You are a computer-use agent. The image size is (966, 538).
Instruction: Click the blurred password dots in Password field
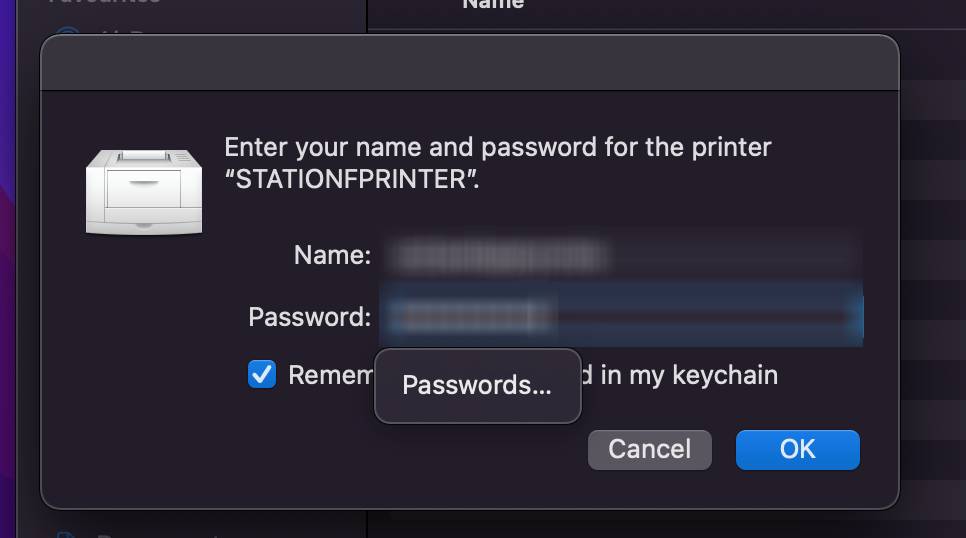[x=476, y=317]
